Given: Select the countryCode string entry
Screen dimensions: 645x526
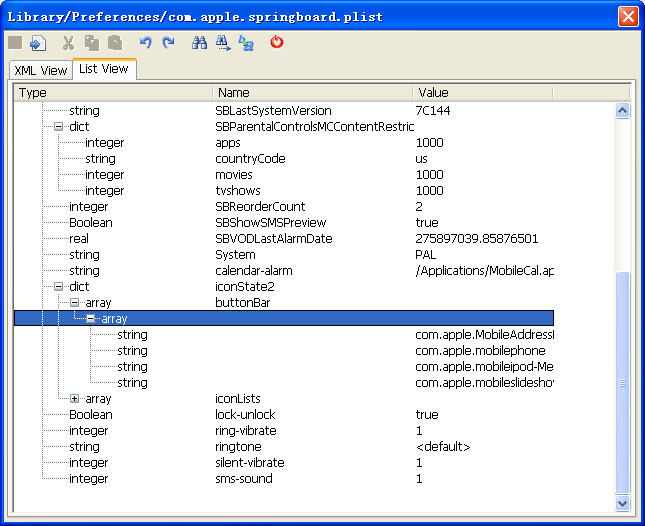Looking at the screenshot, I should [284, 159].
